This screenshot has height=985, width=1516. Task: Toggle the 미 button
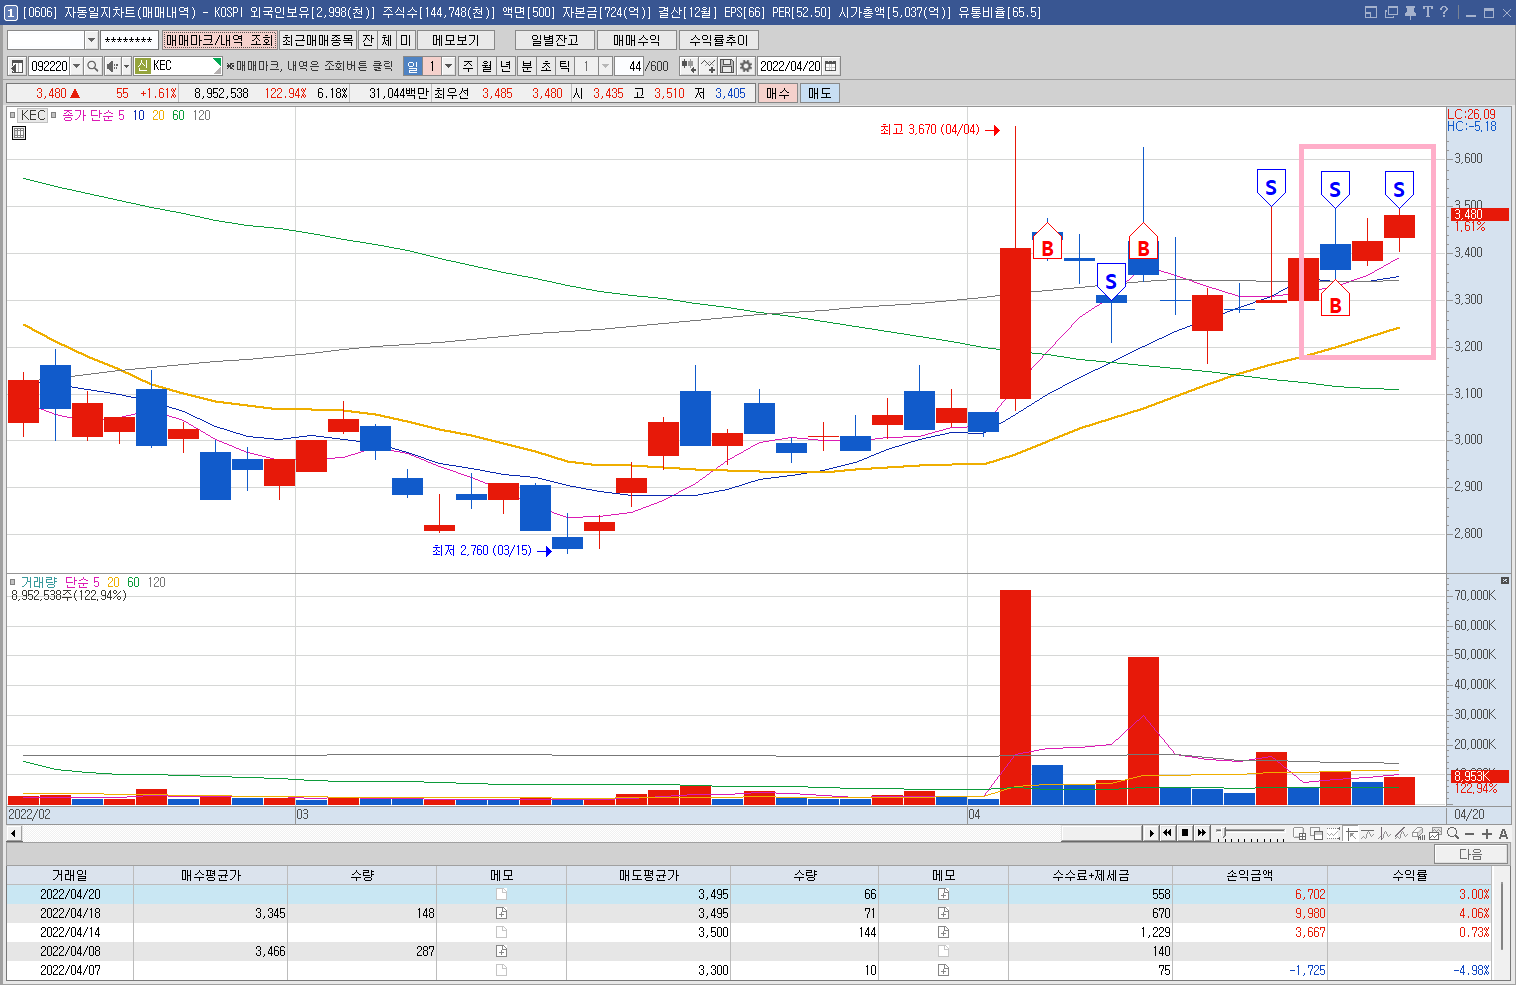click(x=406, y=40)
